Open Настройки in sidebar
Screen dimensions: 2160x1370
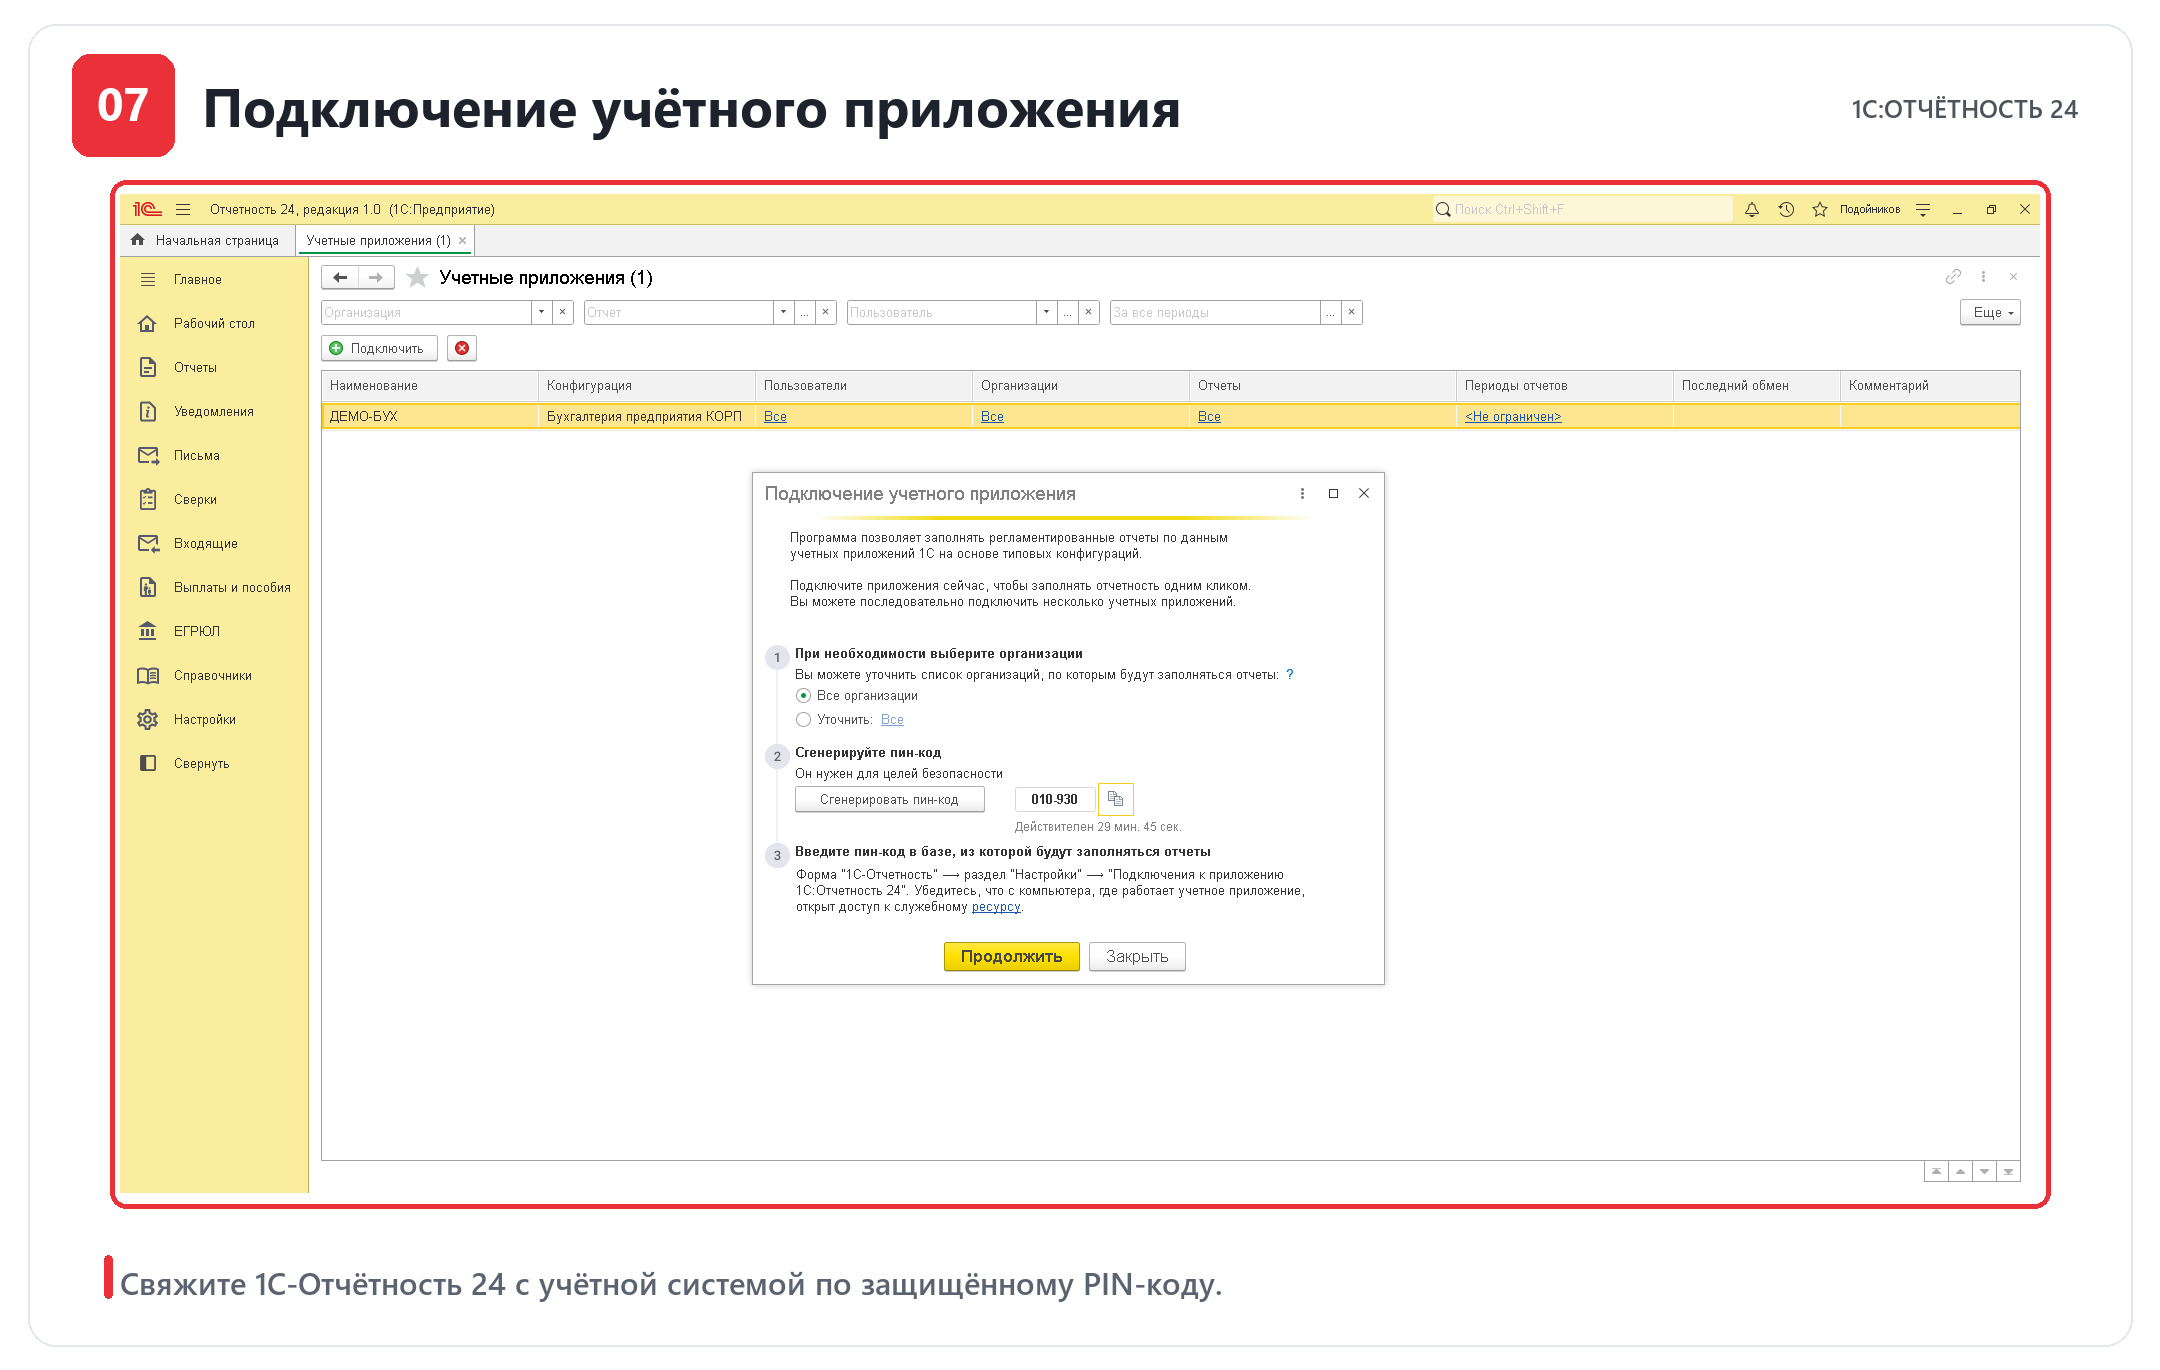214,719
